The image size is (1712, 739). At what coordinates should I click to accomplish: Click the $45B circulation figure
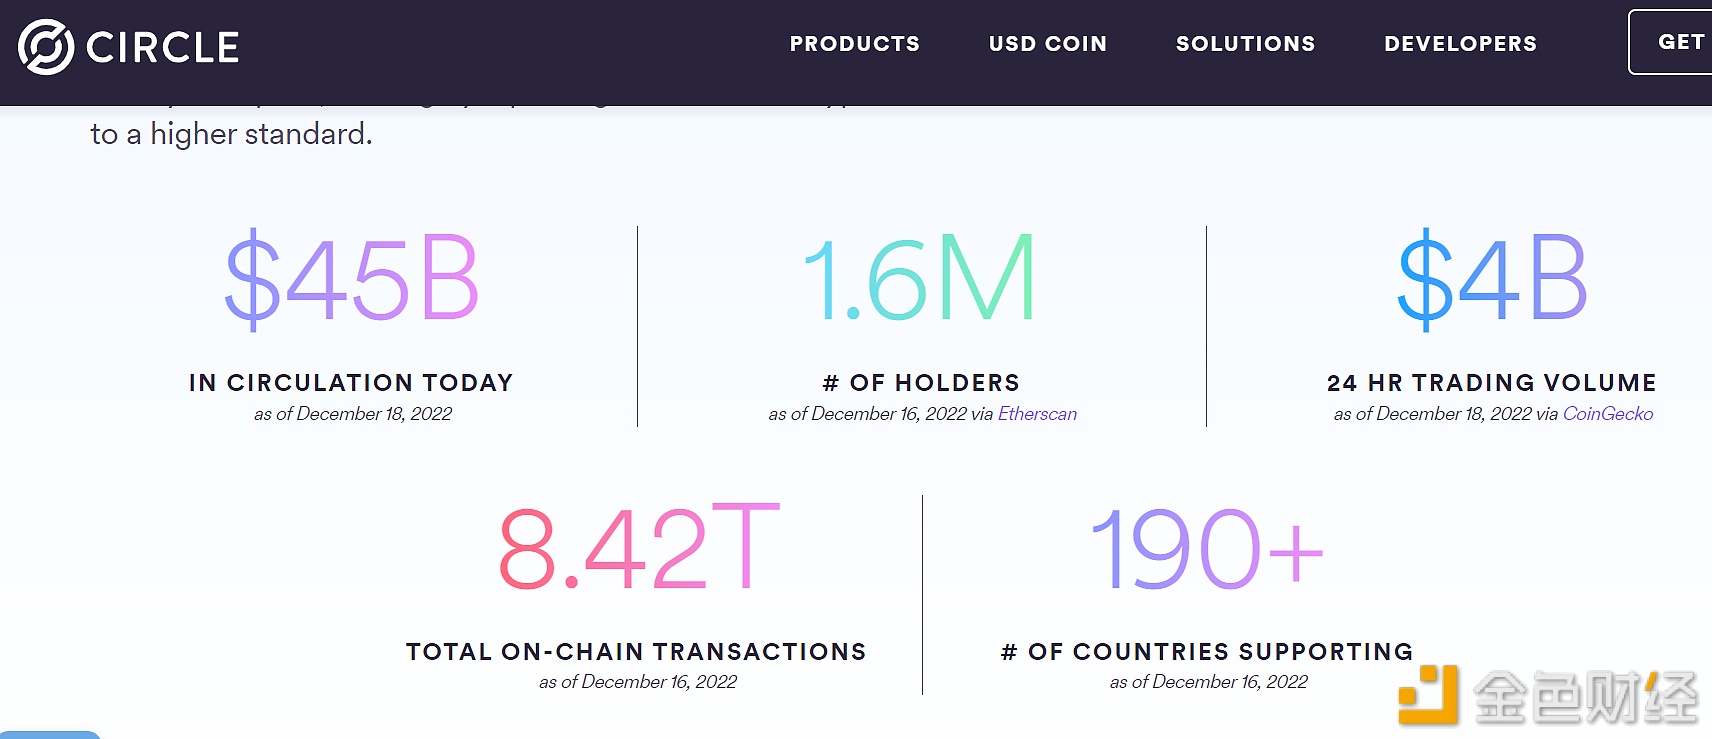352,280
